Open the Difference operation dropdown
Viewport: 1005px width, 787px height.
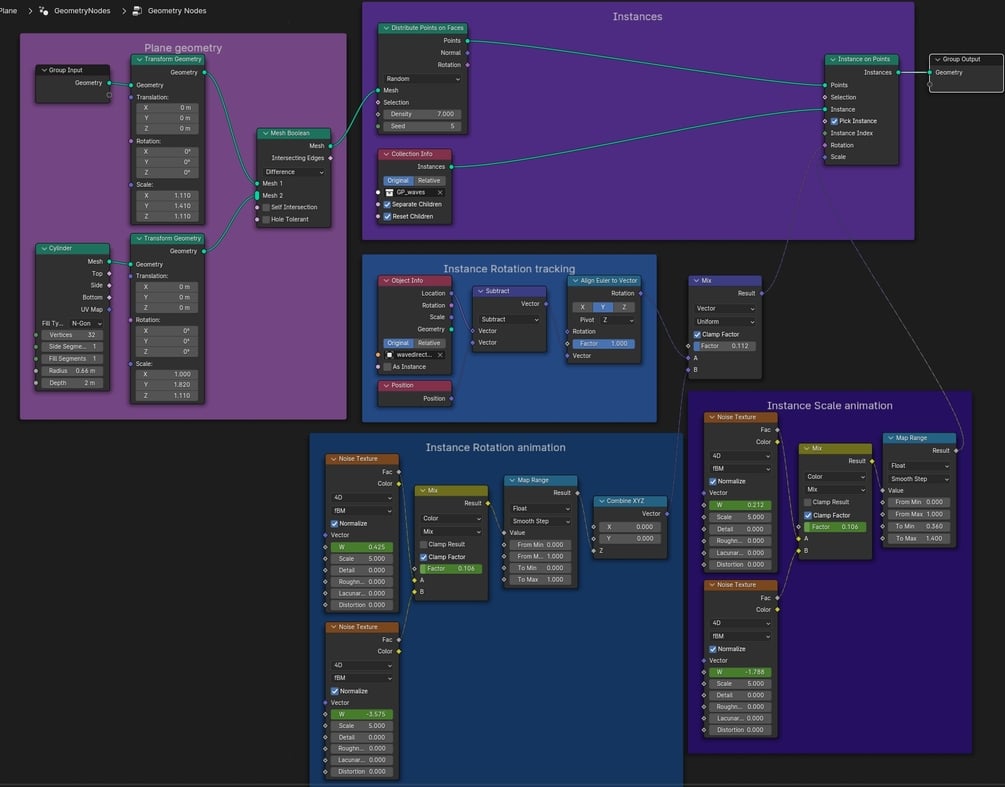click(x=294, y=172)
